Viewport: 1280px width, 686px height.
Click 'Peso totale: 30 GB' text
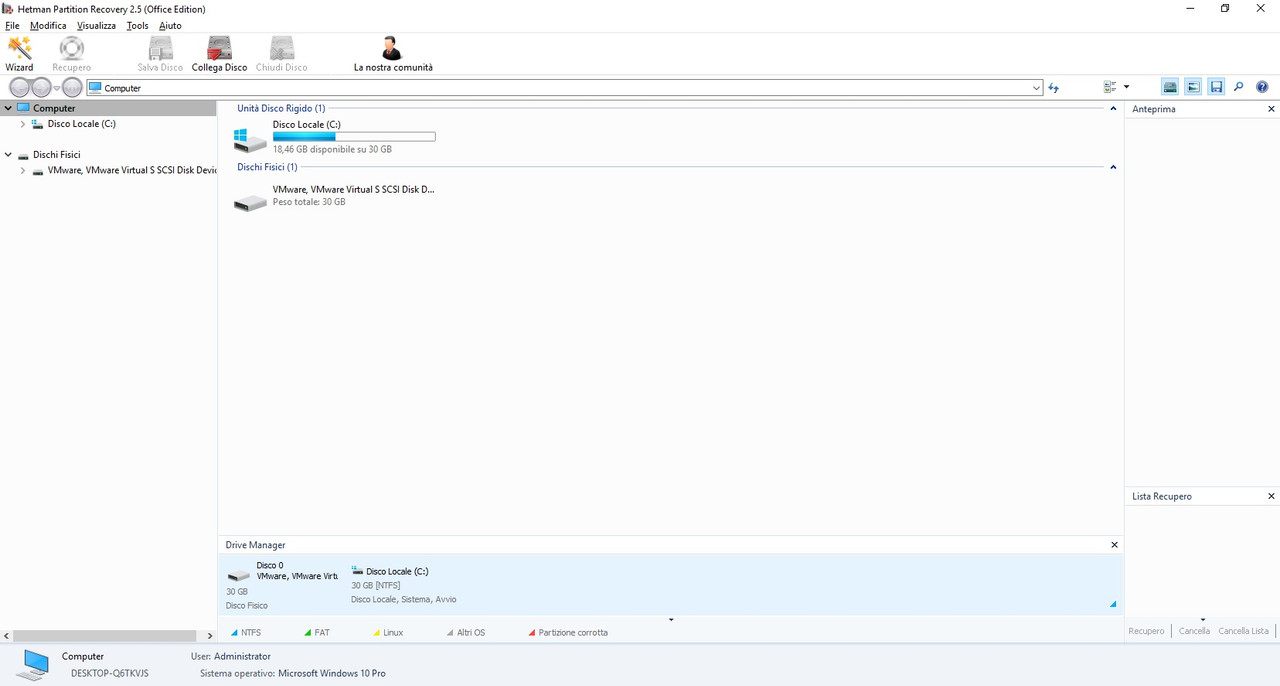coord(309,202)
